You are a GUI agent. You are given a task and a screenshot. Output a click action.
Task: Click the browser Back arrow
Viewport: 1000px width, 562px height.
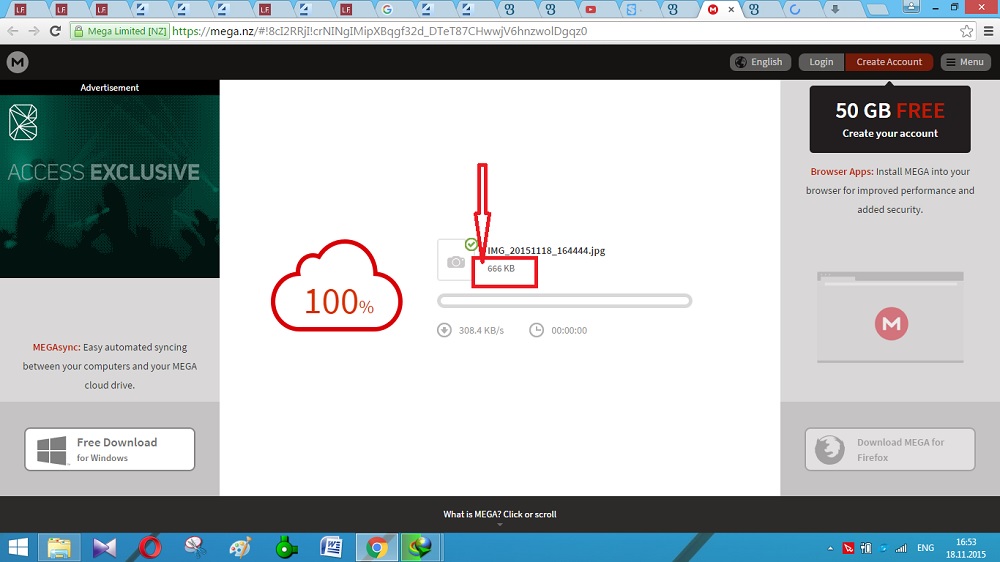tap(13, 31)
